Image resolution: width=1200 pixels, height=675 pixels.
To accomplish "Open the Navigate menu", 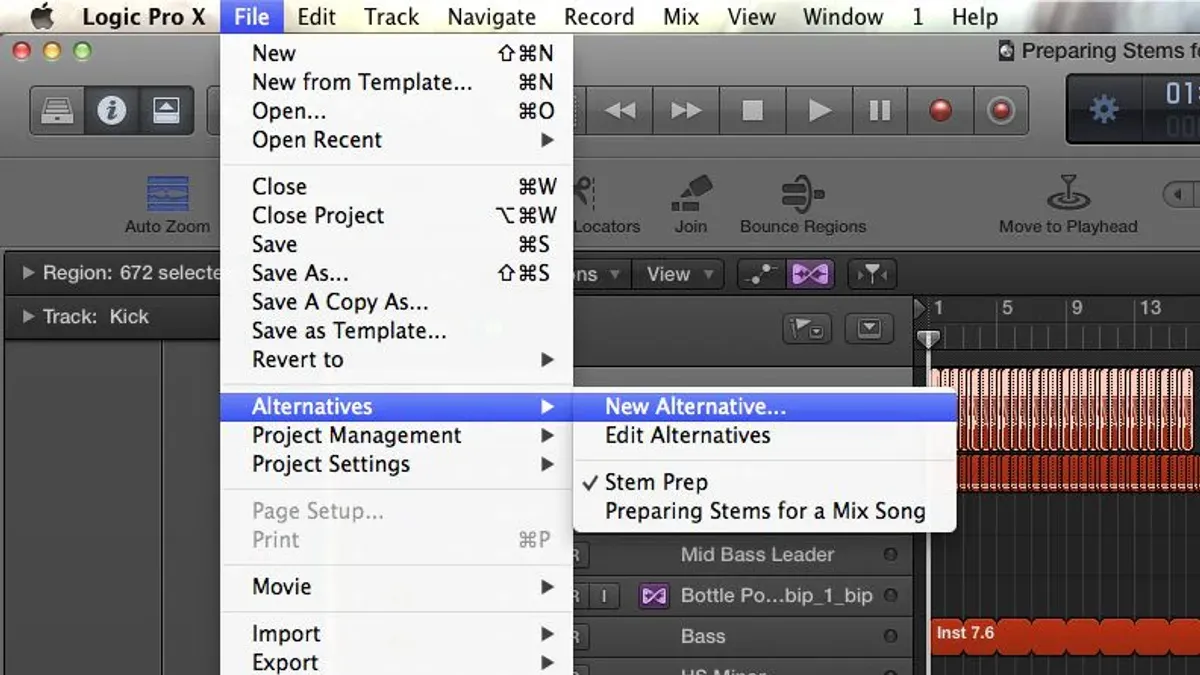I will click(x=491, y=17).
